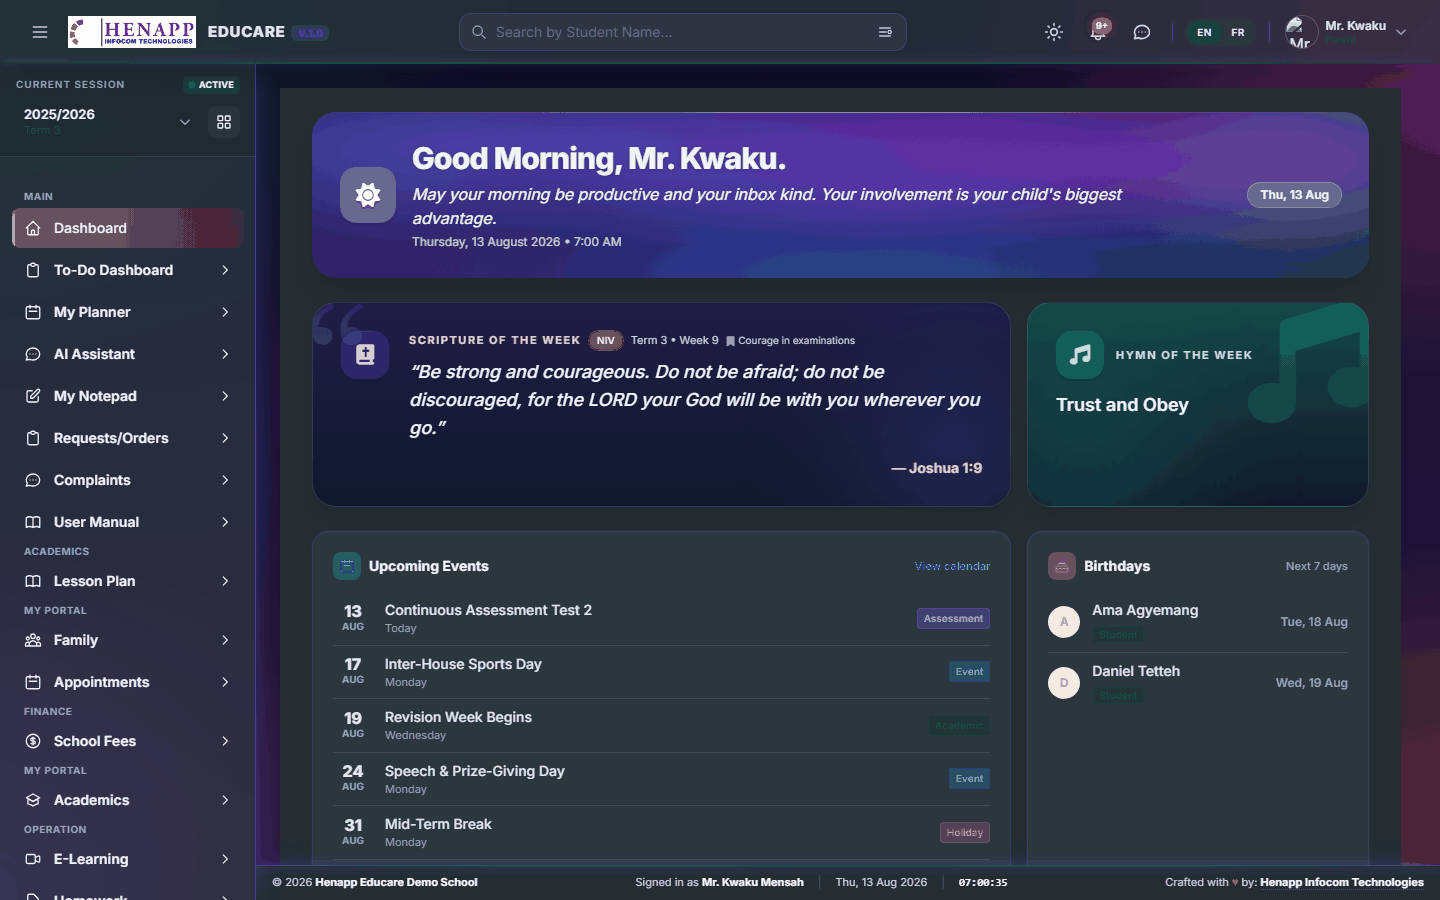1440x900 pixels.
Task: Open the Complaints menu
Action: pyautogui.click(x=128, y=480)
